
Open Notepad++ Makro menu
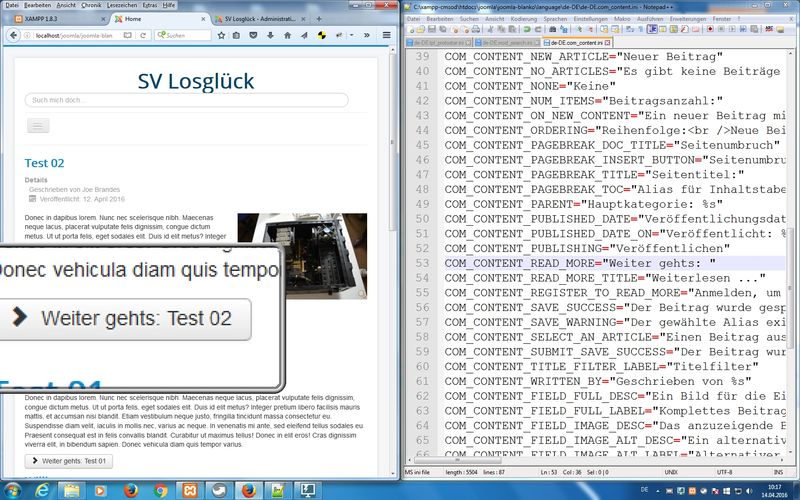coord(622,19)
